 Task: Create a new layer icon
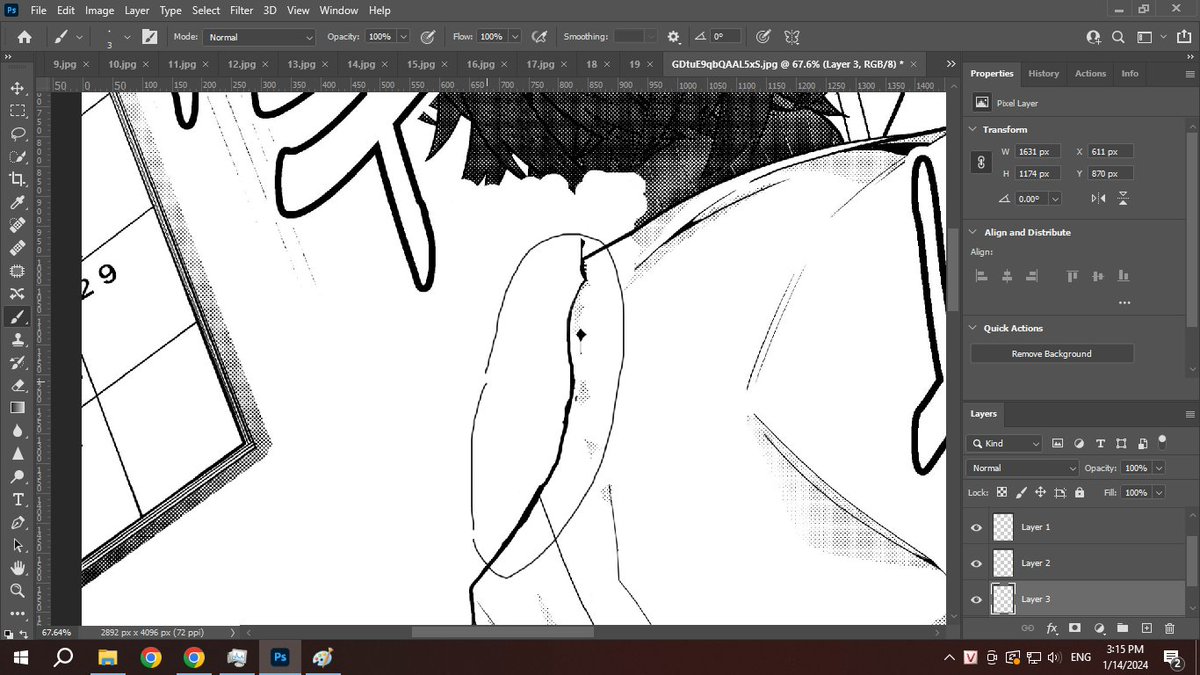1146,628
